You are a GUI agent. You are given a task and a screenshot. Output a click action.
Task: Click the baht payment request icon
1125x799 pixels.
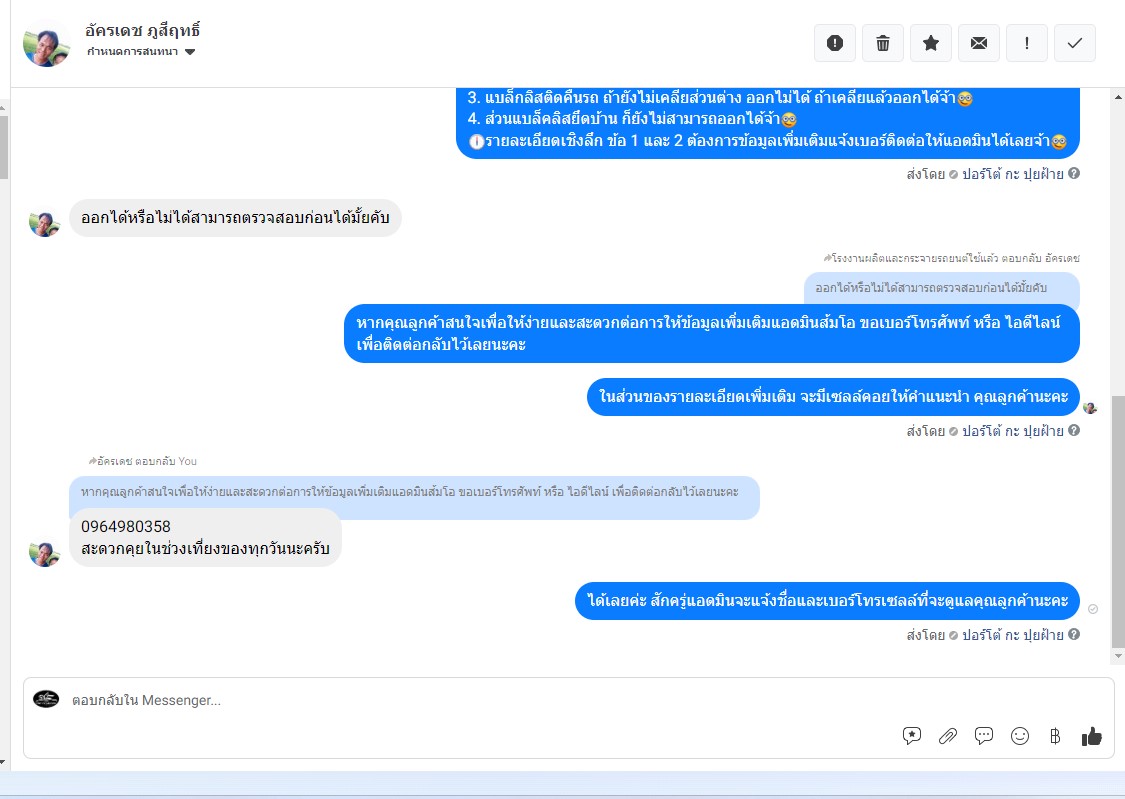(x=1055, y=736)
